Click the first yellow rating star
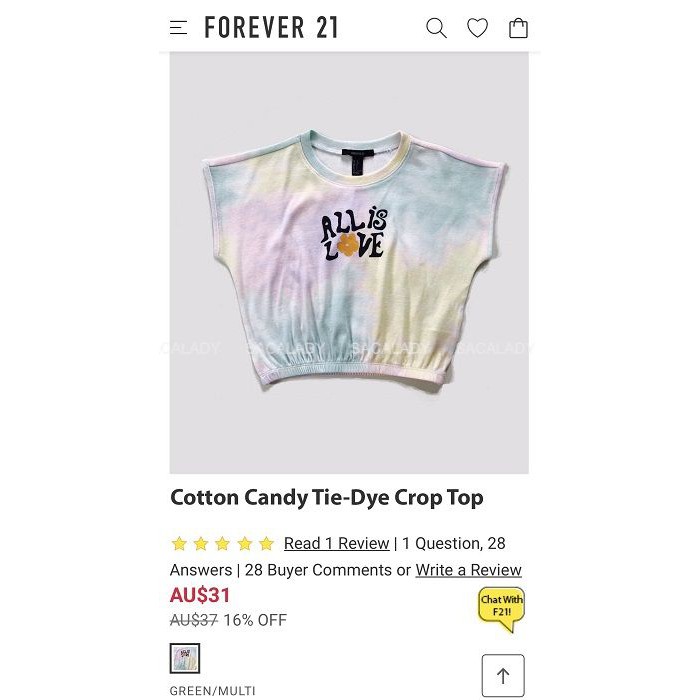The width and height of the screenshot is (700, 700). pyautogui.click(x=179, y=543)
